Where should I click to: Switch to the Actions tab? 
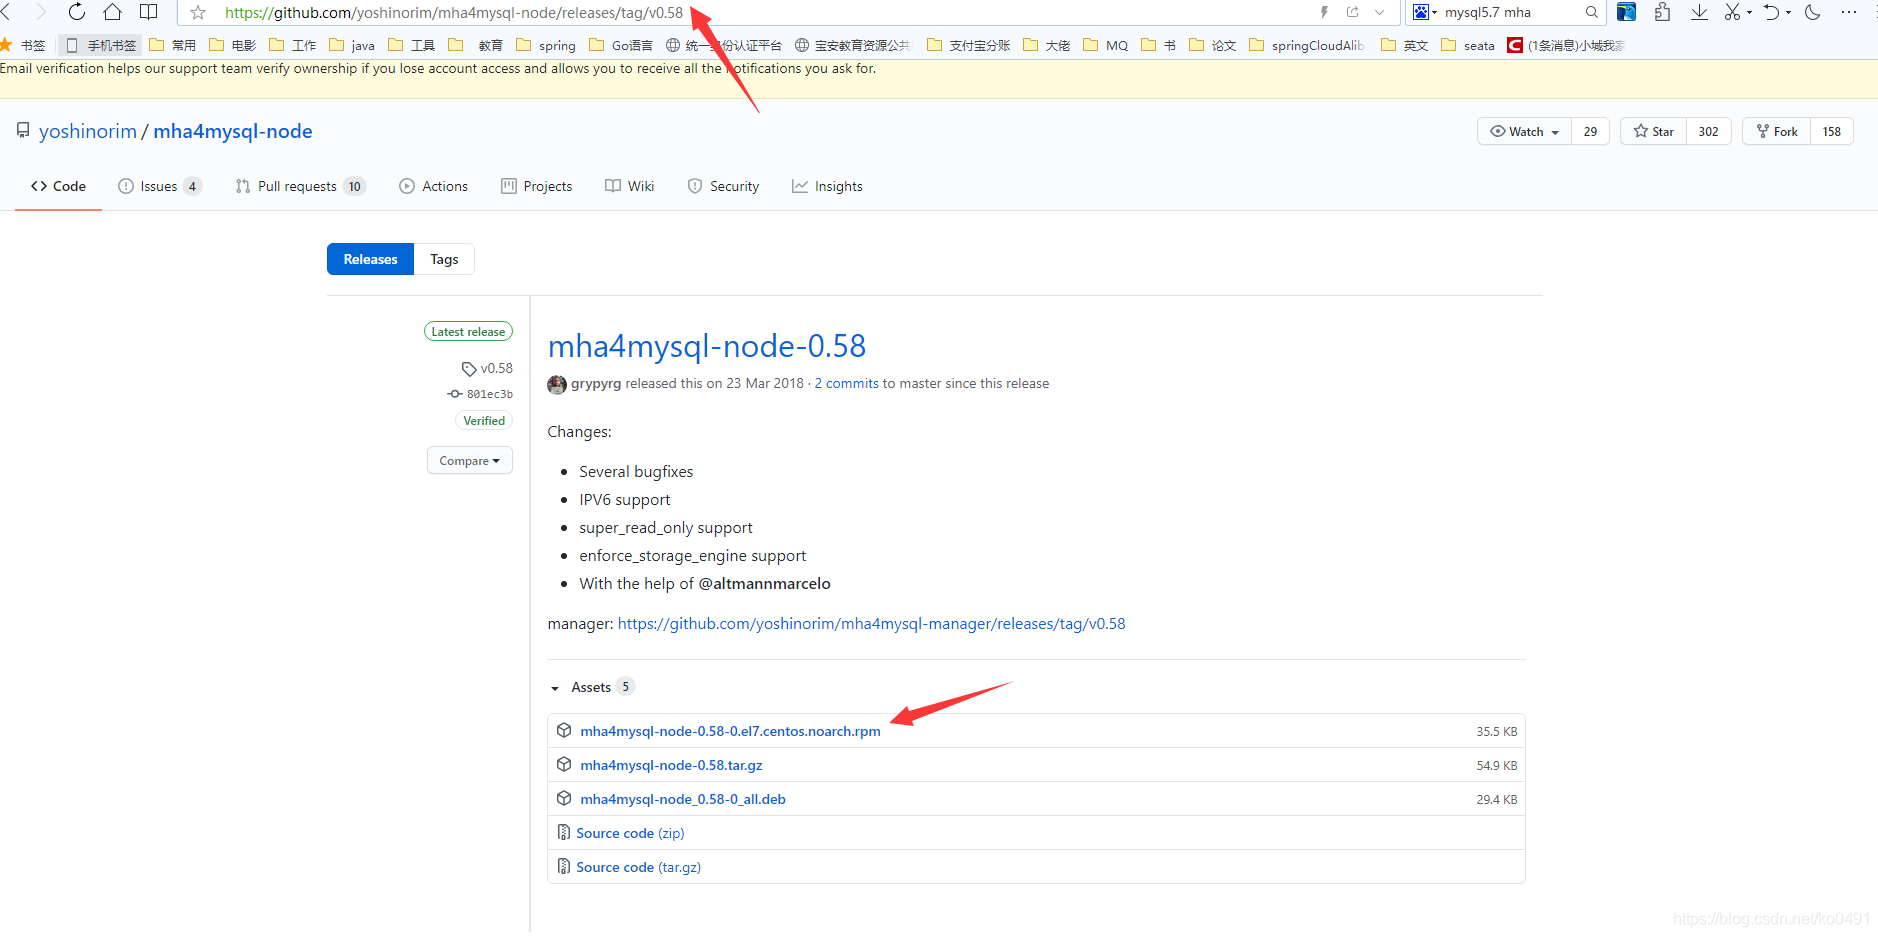tap(434, 186)
